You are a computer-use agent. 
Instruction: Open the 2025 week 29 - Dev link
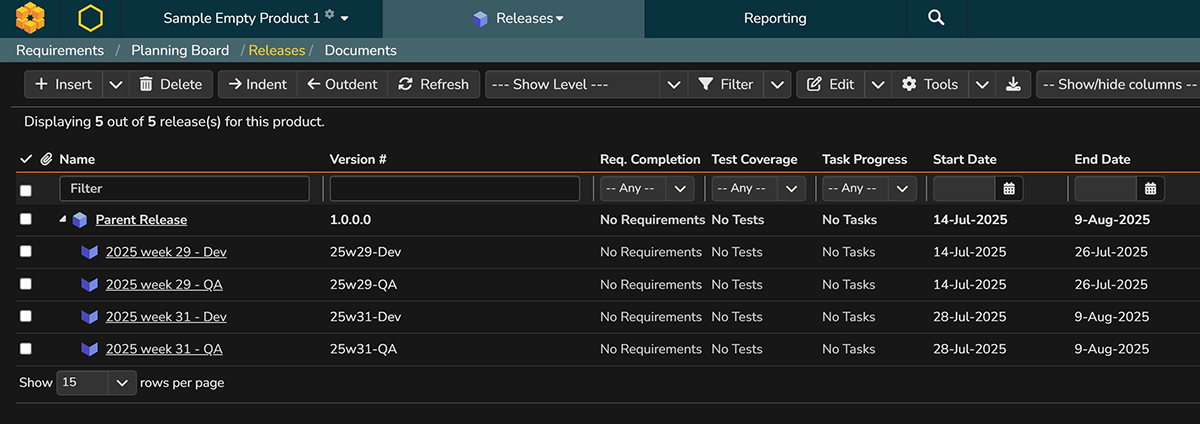click(166, 252)
